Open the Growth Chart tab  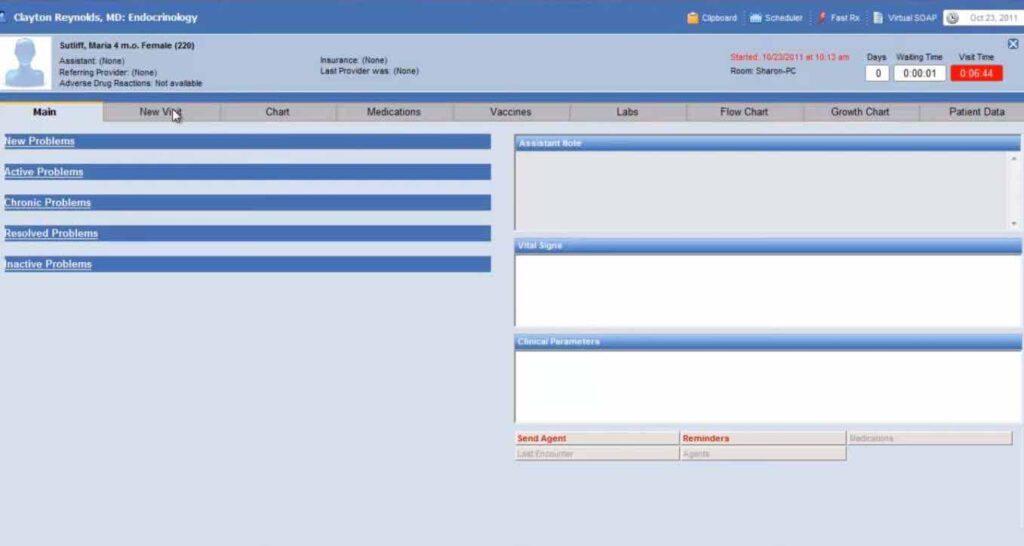(x=860, y=112)
